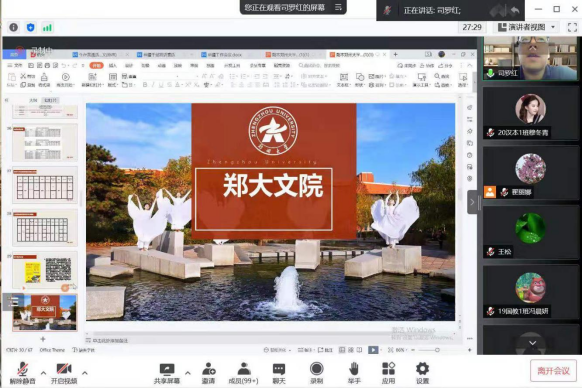Open meeting 设置 settings gear
The height and width of the screenshot is (389, 582).
tap(422, 373)
